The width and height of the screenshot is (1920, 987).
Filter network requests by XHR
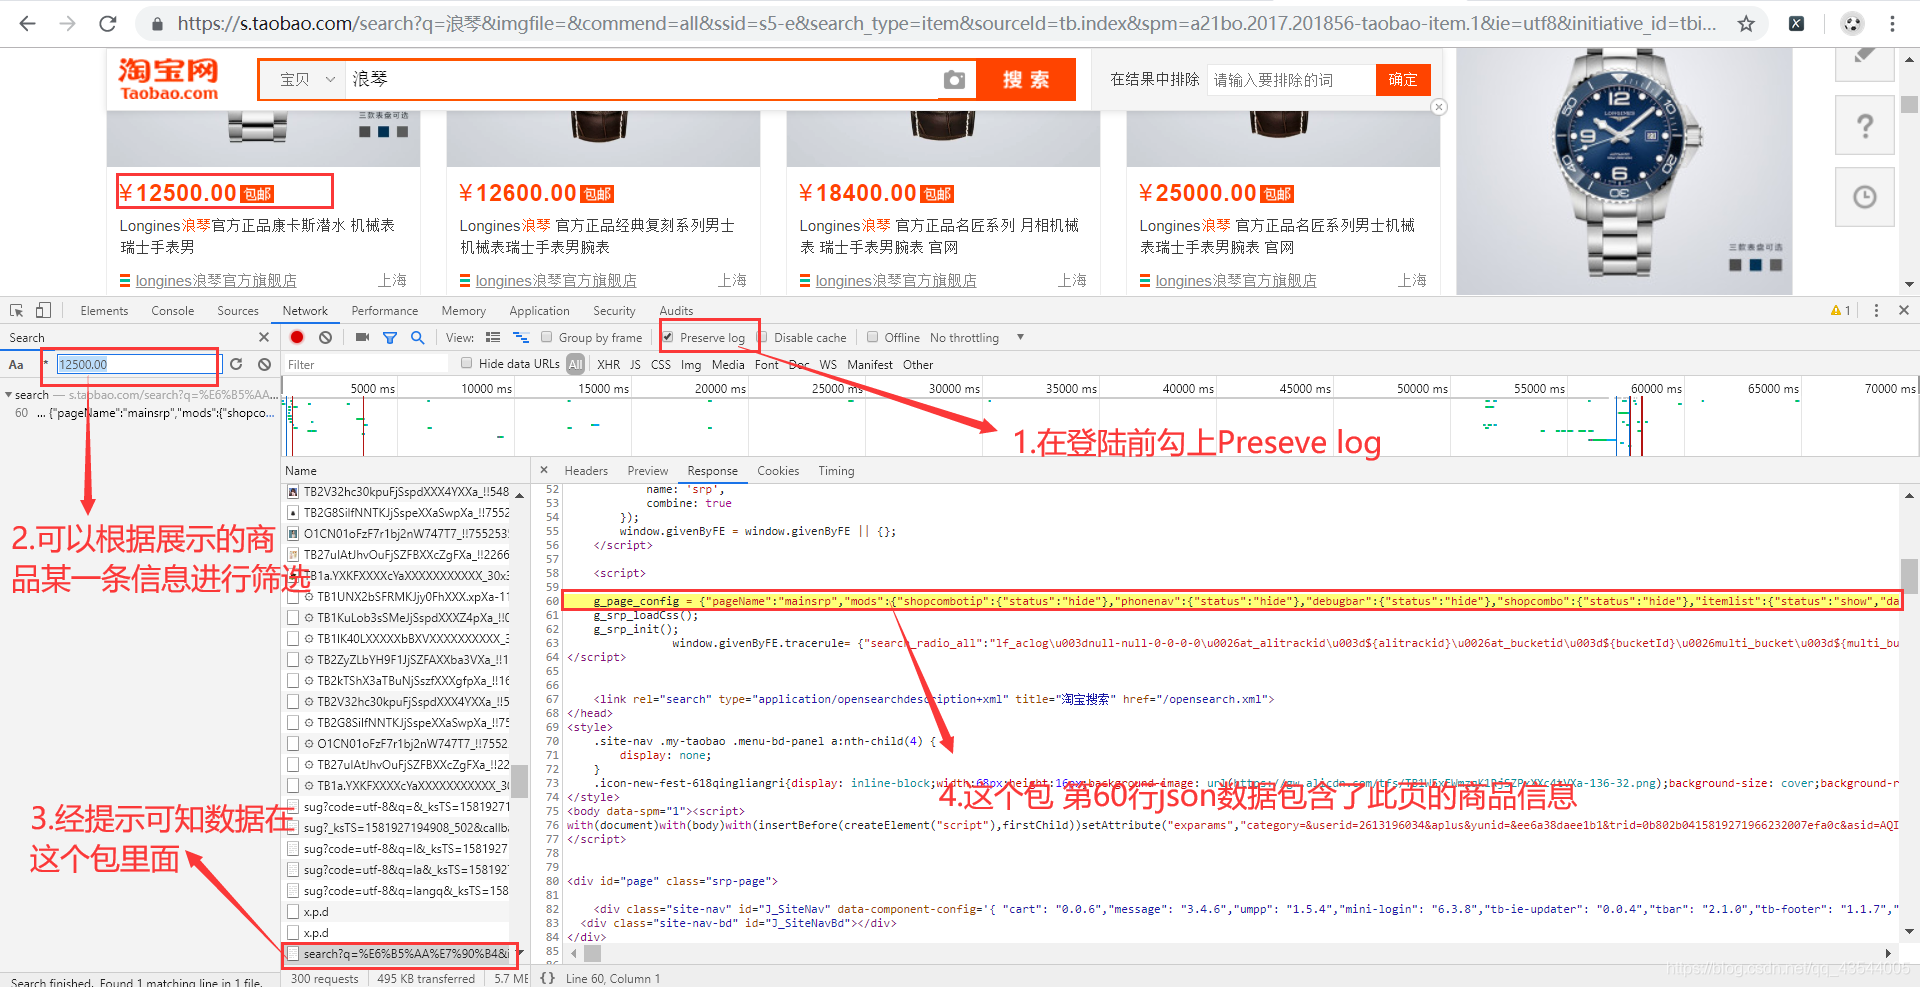click(x=608, y=365)
